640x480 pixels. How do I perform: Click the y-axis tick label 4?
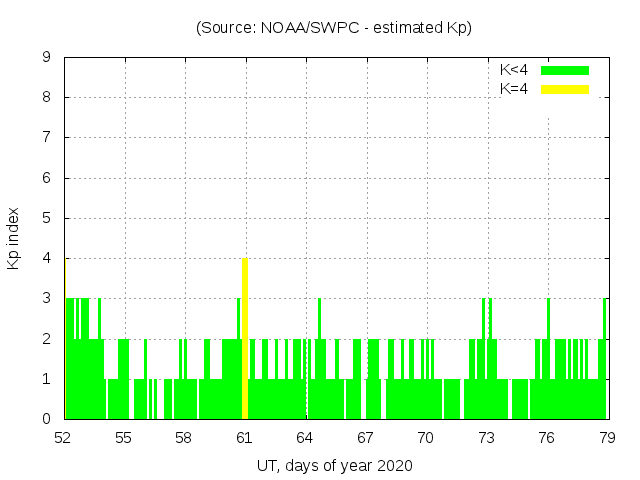coord(46,259)
